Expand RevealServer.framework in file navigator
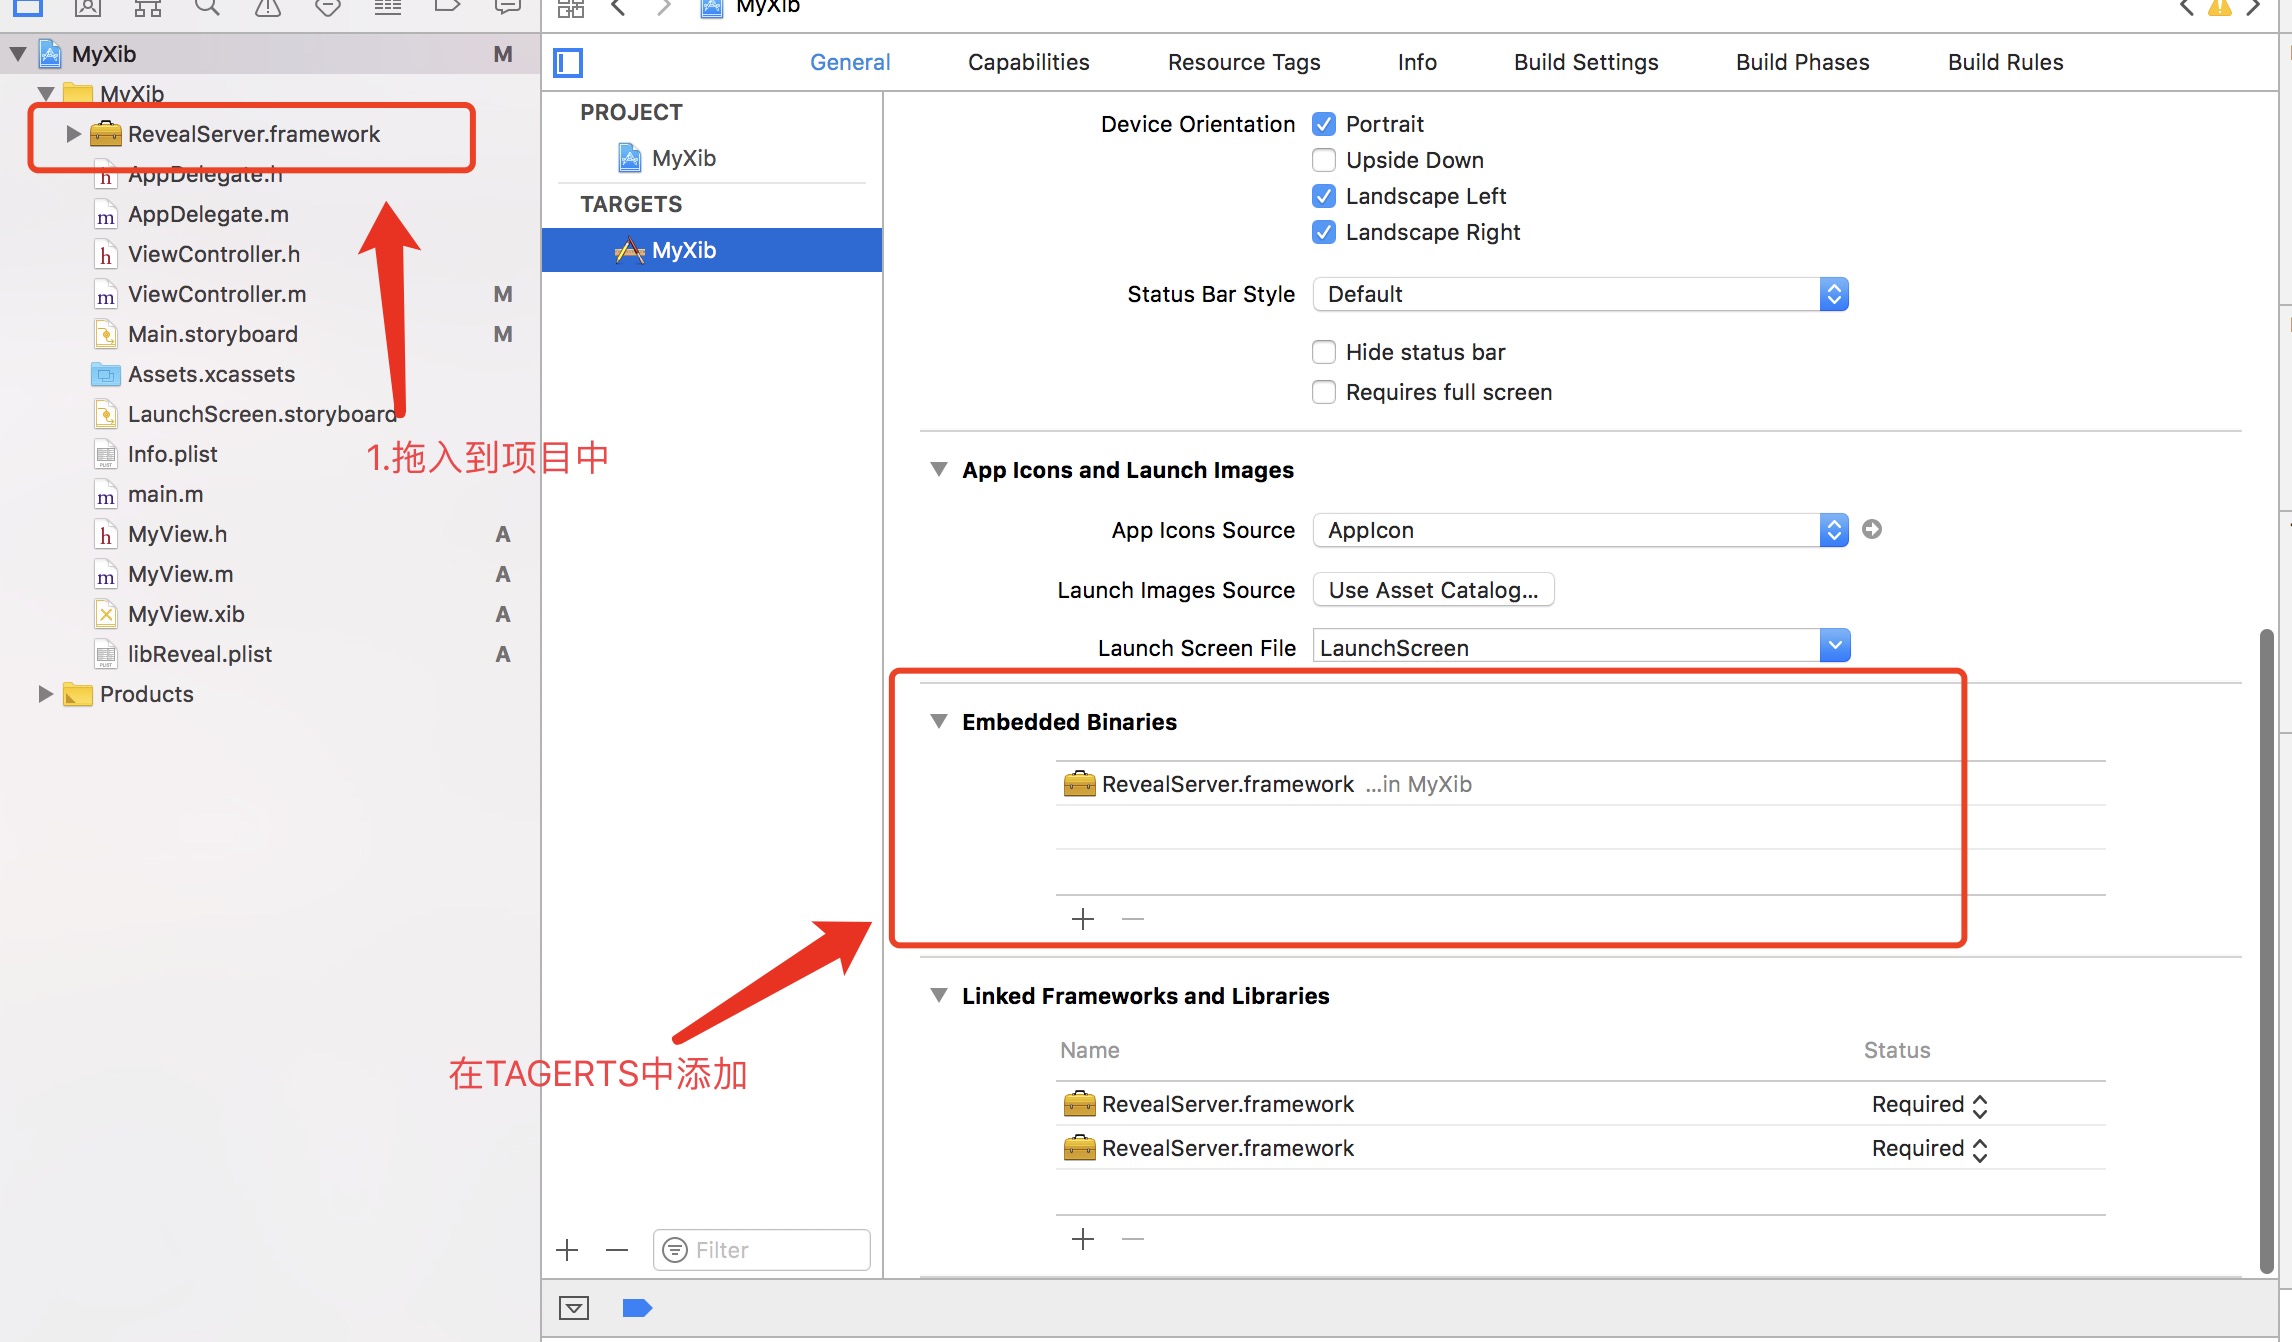Viewport: 2292px width, 1342px height. 73,134
